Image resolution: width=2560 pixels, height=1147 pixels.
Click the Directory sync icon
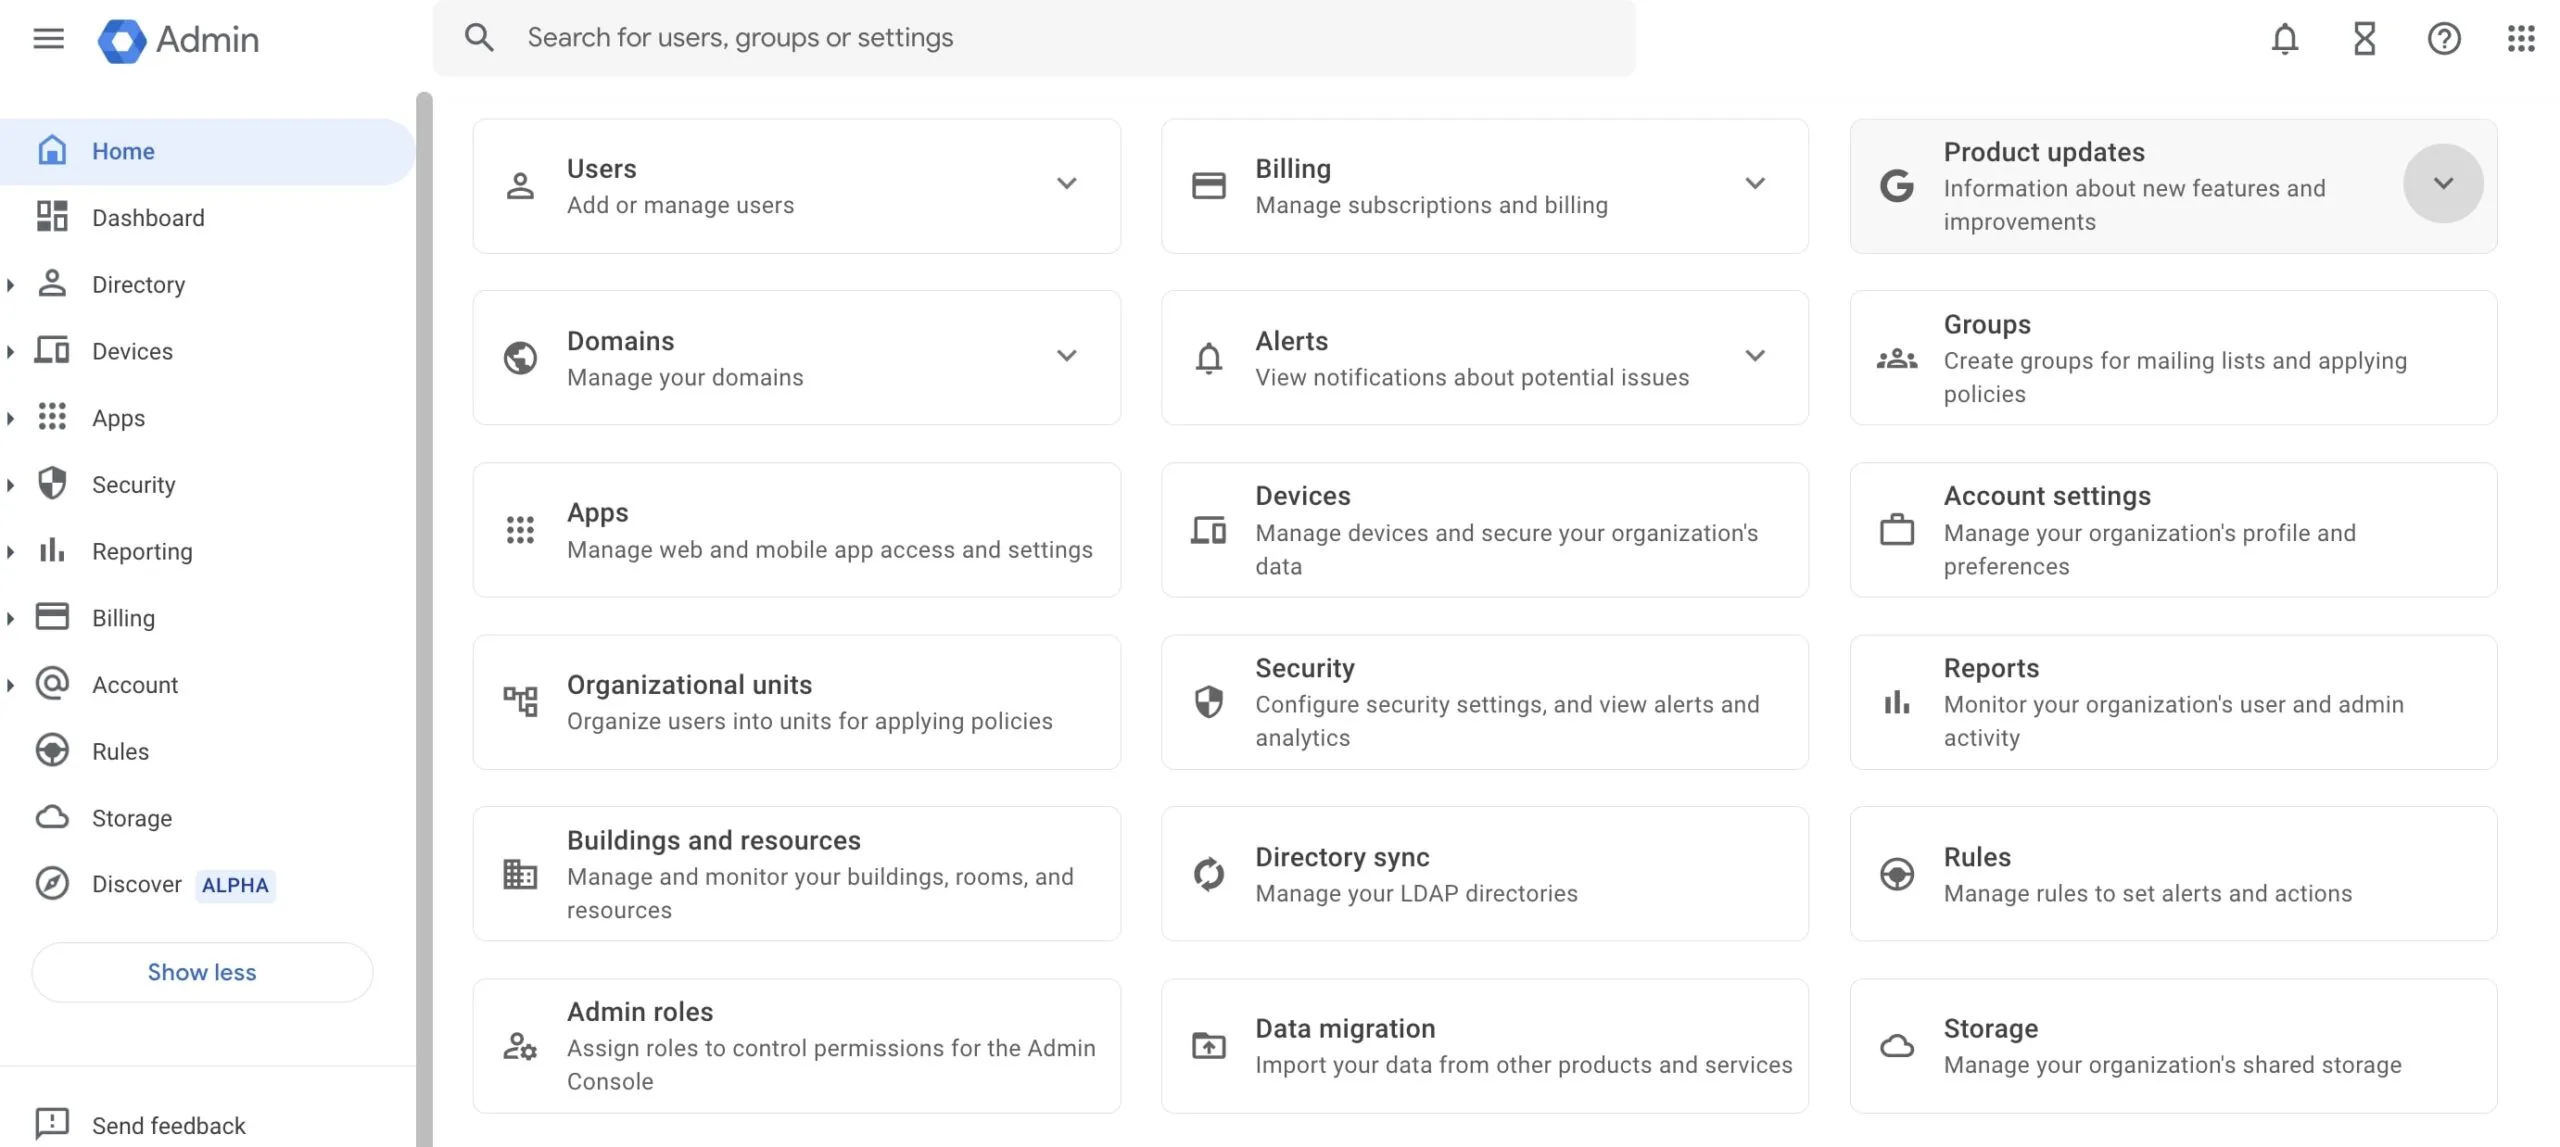pyautogui.click(x=1208, y=873)
